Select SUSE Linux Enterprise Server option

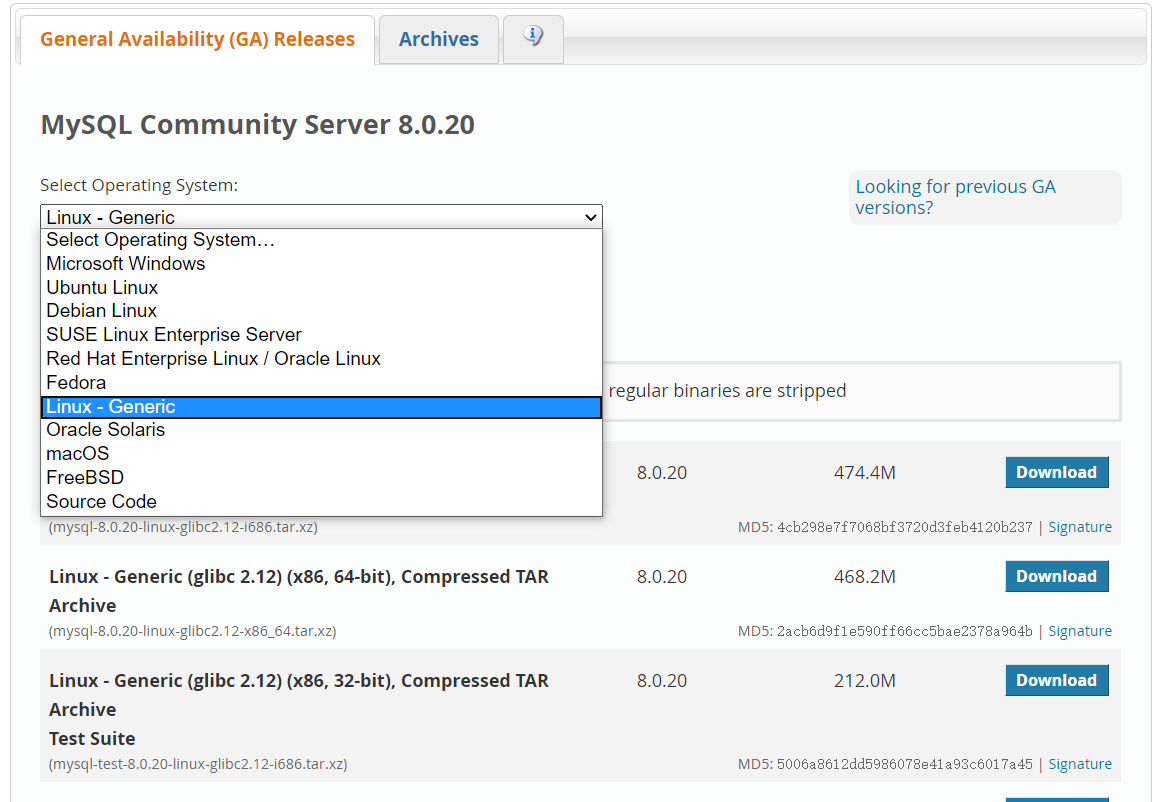174,335
